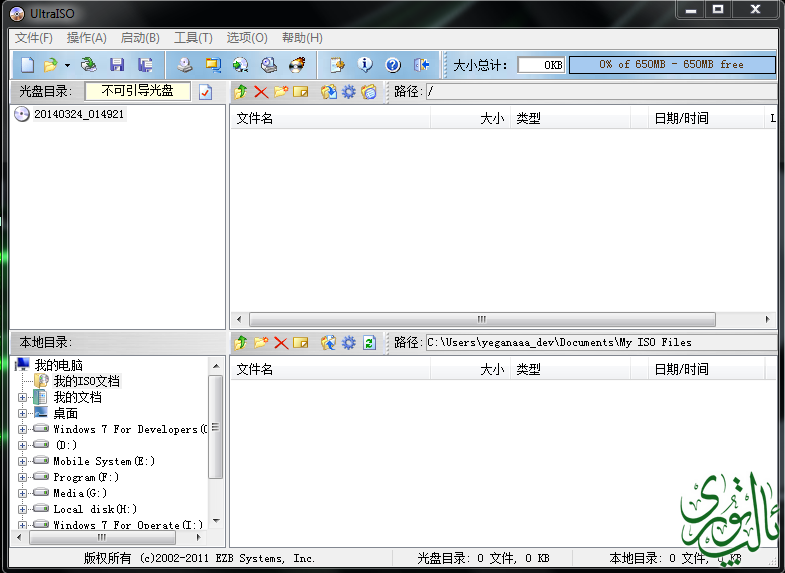Go up one level in the 本地目录 toolbar

pyautogui.click(x=241, y=342)
